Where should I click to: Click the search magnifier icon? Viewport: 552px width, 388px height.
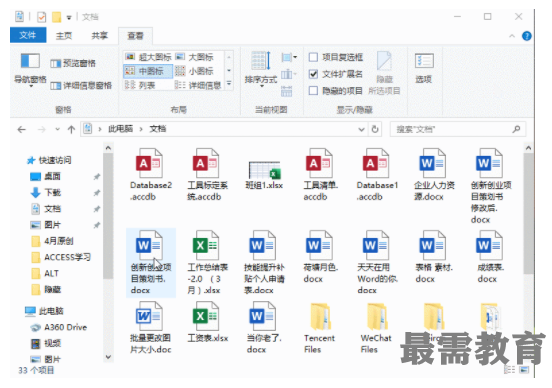(516, 129)
